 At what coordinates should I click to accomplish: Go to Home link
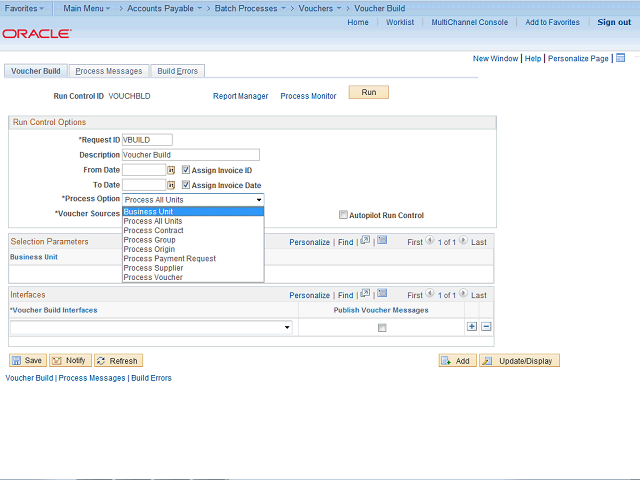coord(358,22)
